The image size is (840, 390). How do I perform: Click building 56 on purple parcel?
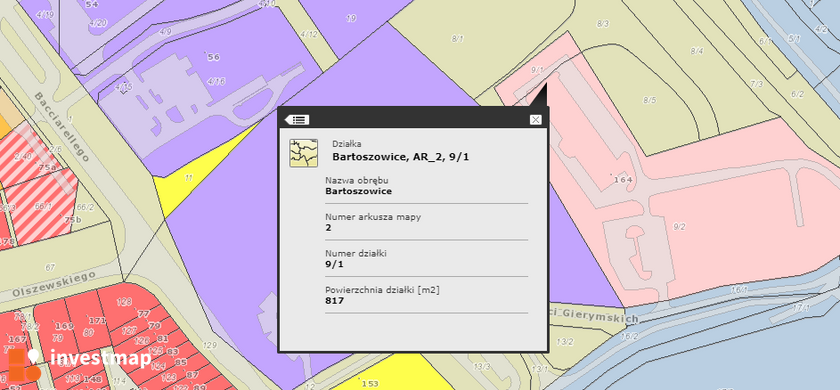point(213,57)
